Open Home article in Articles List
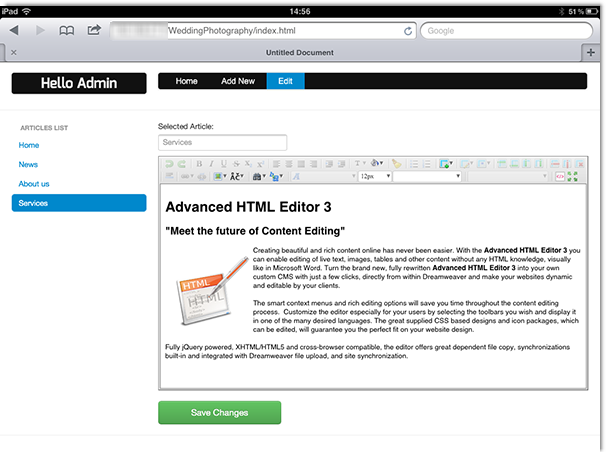 tap(29, 145)
